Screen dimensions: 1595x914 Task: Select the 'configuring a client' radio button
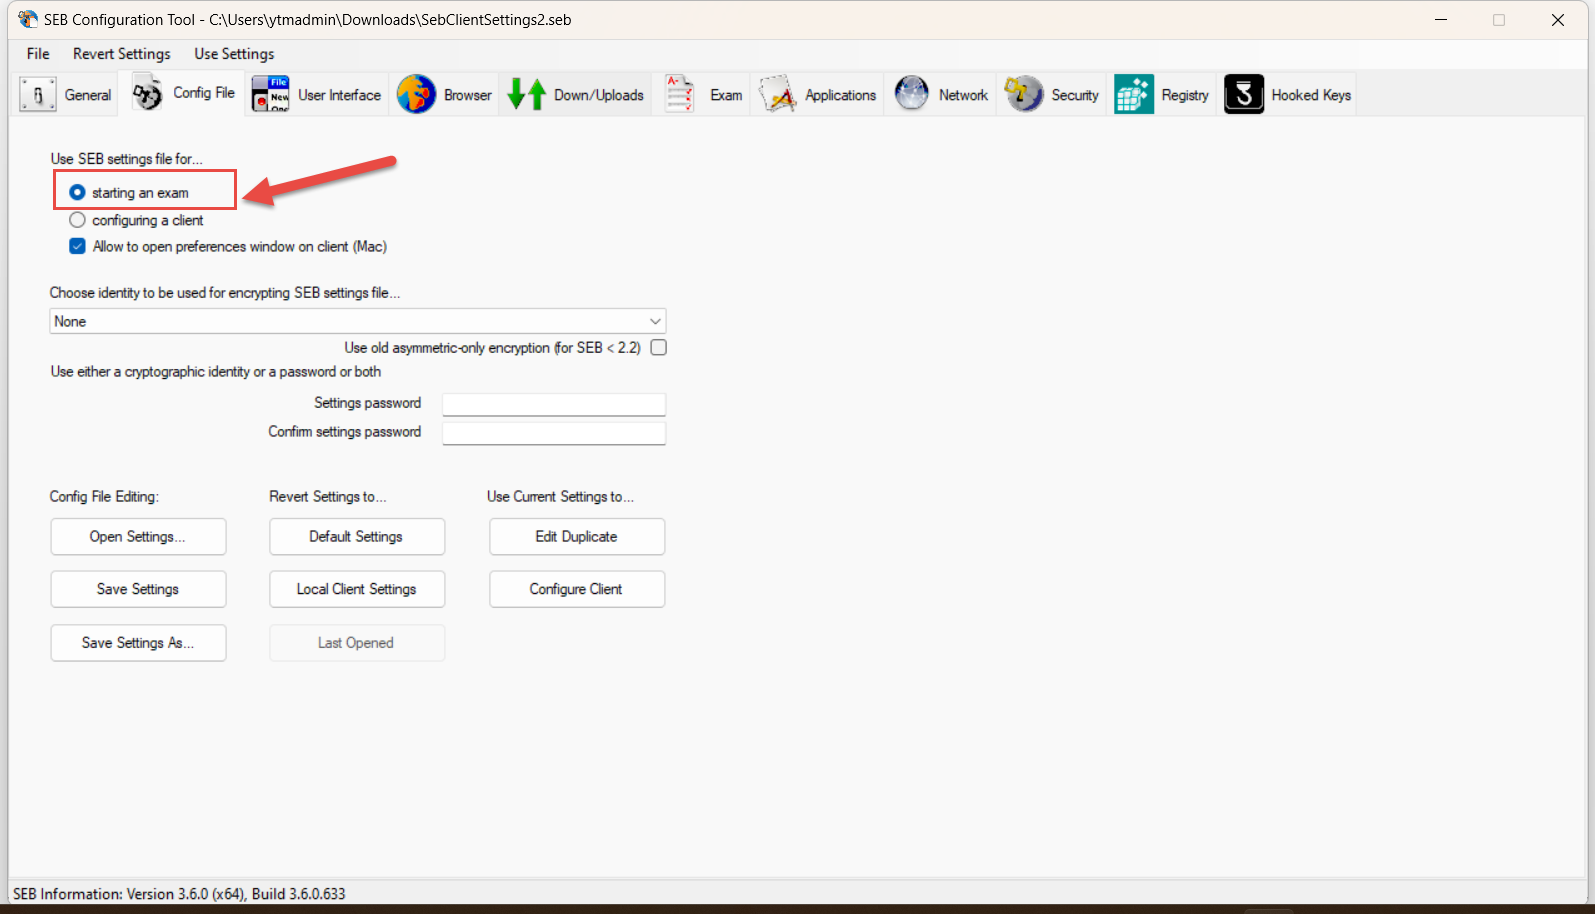[77, 220]
